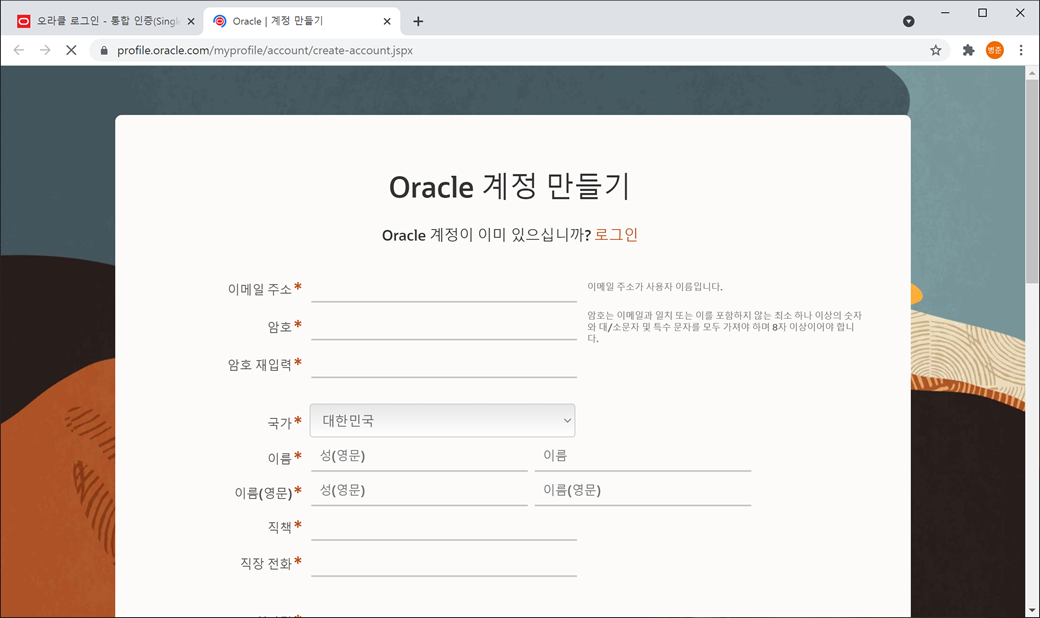Viewport: 1040px width, 618px height.
Task: Click the 이름(영문) first-name field
Action: 643,491
